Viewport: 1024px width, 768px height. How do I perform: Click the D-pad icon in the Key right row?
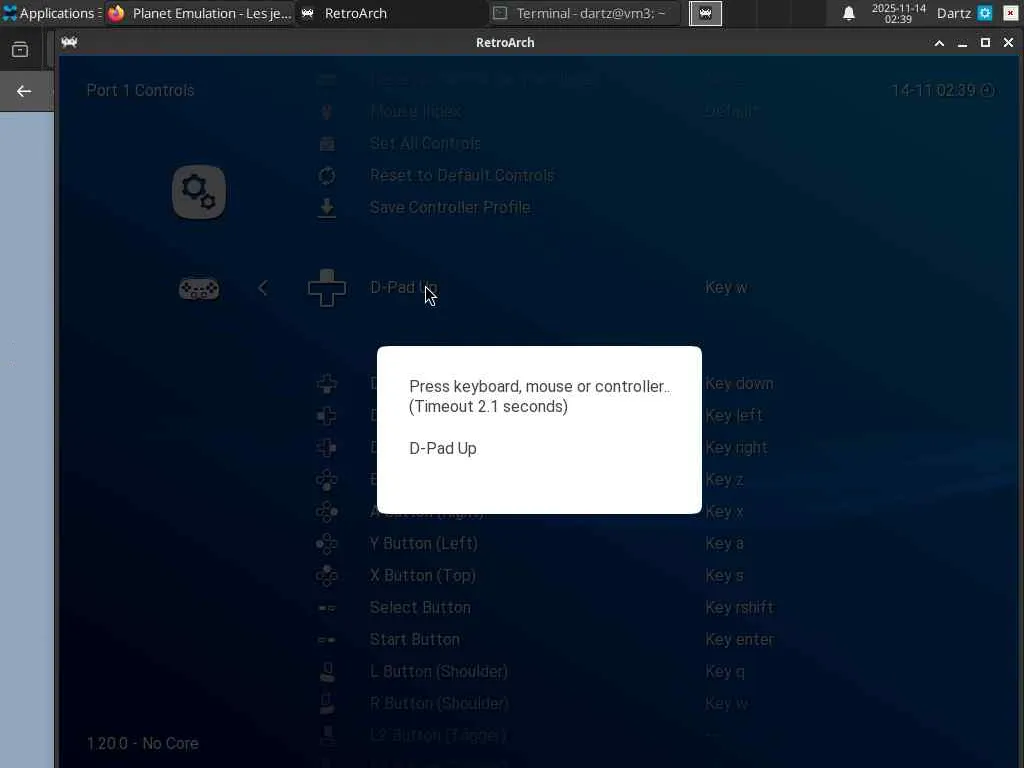(327, 448)
